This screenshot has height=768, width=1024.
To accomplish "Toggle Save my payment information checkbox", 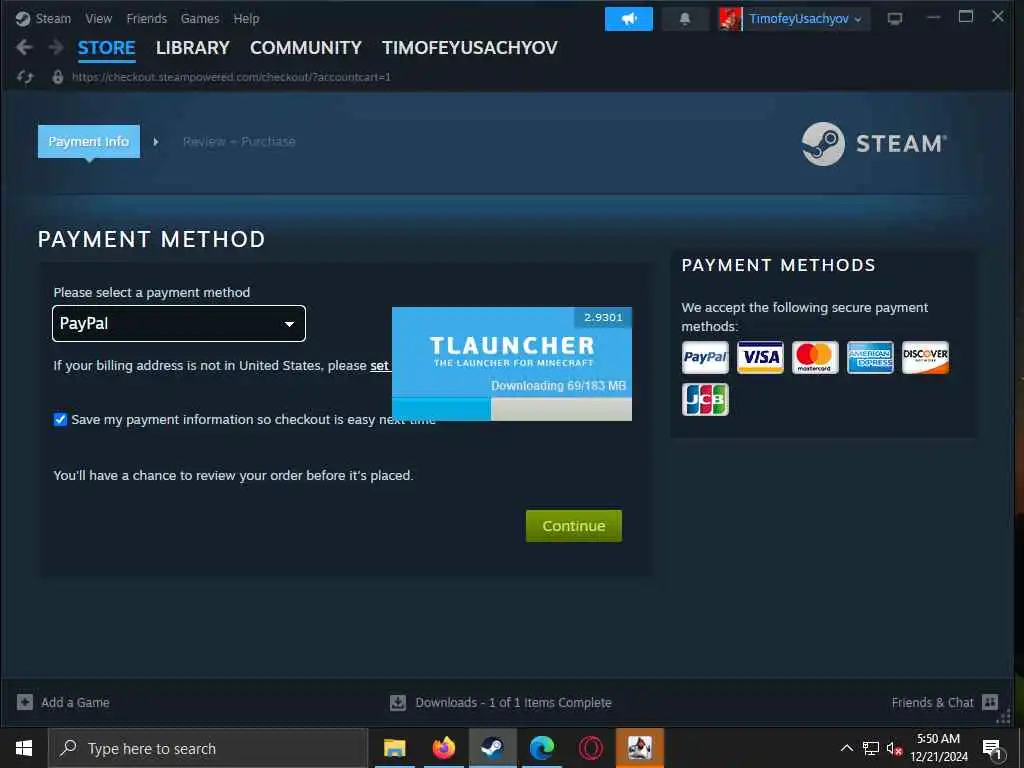I will coord(60,419).
